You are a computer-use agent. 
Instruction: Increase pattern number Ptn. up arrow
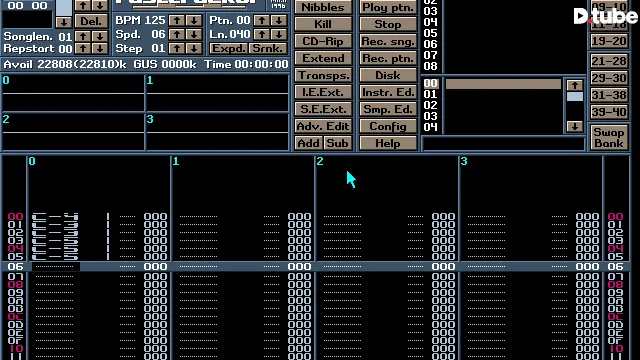[262, 20]
